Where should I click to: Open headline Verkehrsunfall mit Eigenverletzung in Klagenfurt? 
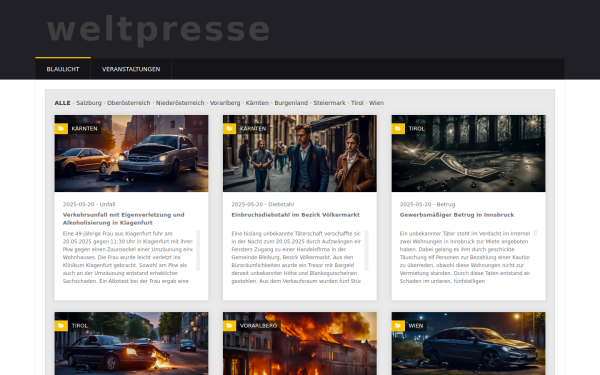coord(124,218)
